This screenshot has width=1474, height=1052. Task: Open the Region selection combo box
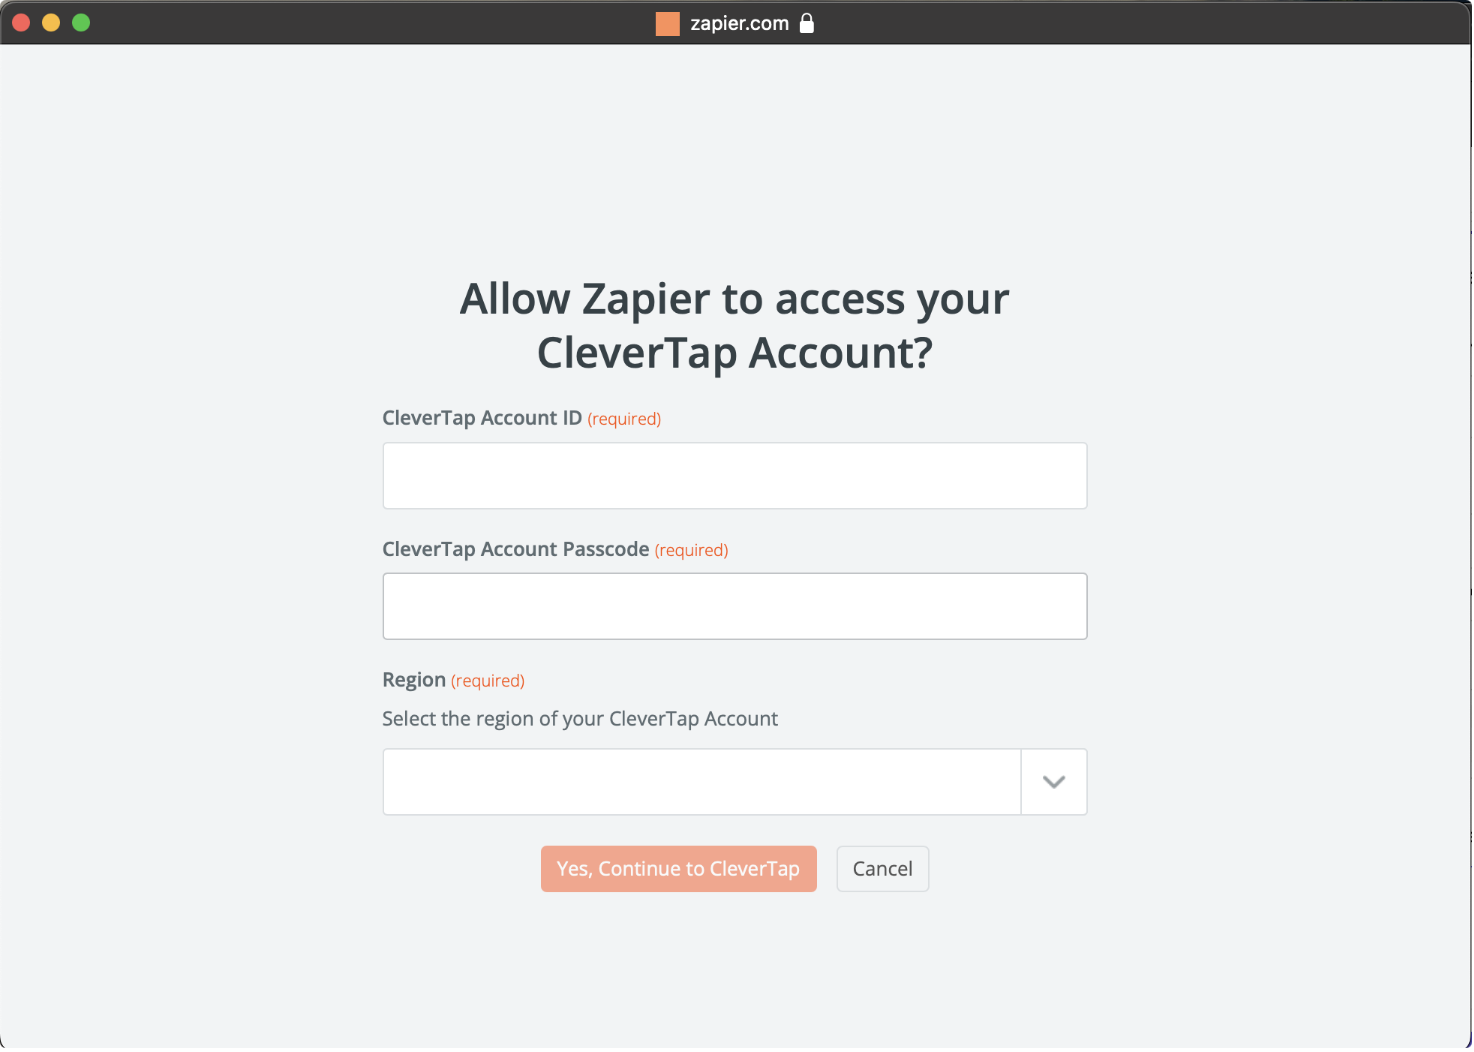point(700,781)
